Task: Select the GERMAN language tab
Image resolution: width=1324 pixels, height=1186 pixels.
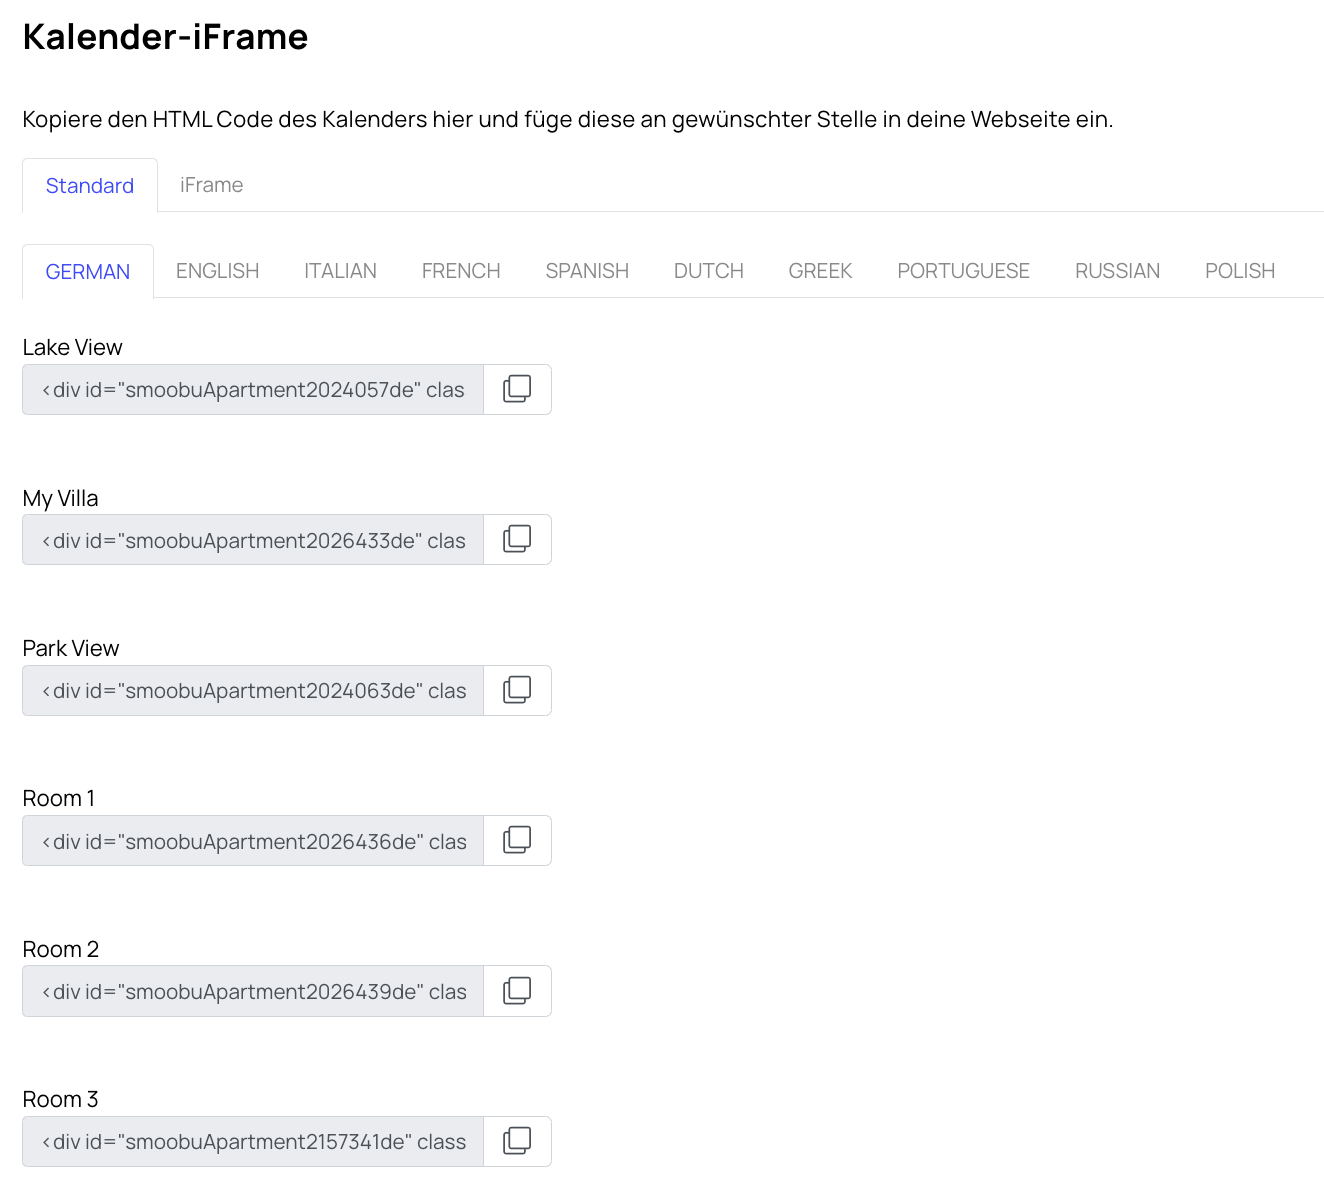Action: click(x=88, y=271)
